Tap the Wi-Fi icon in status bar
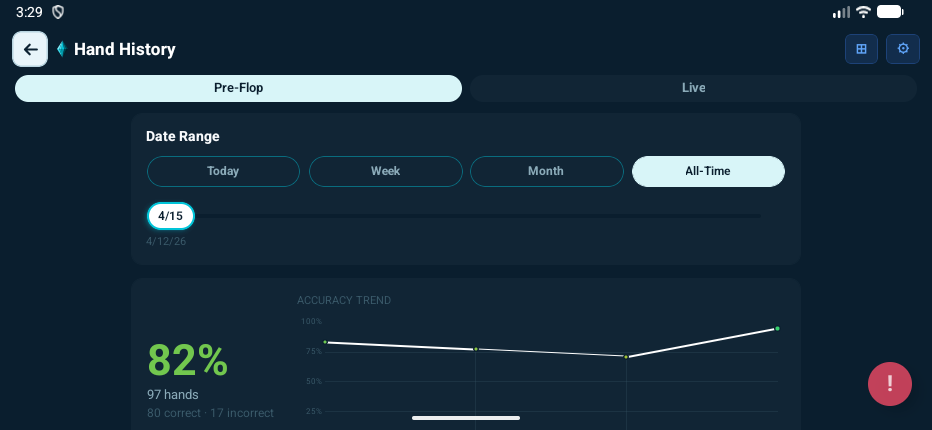 [x=863, y=12]
